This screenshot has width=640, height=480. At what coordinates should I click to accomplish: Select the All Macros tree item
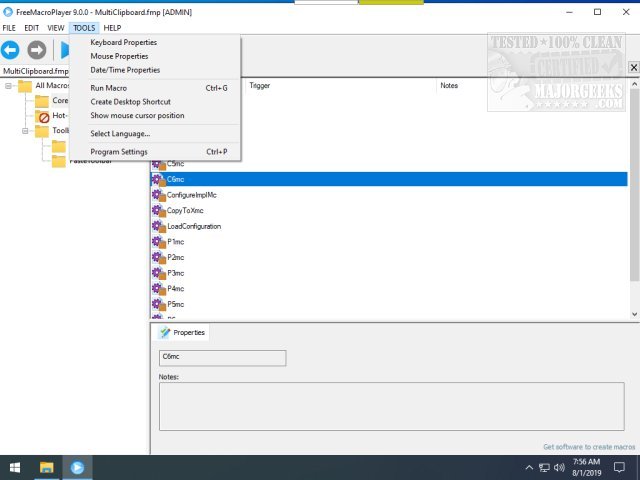click(x=52, y=86)
